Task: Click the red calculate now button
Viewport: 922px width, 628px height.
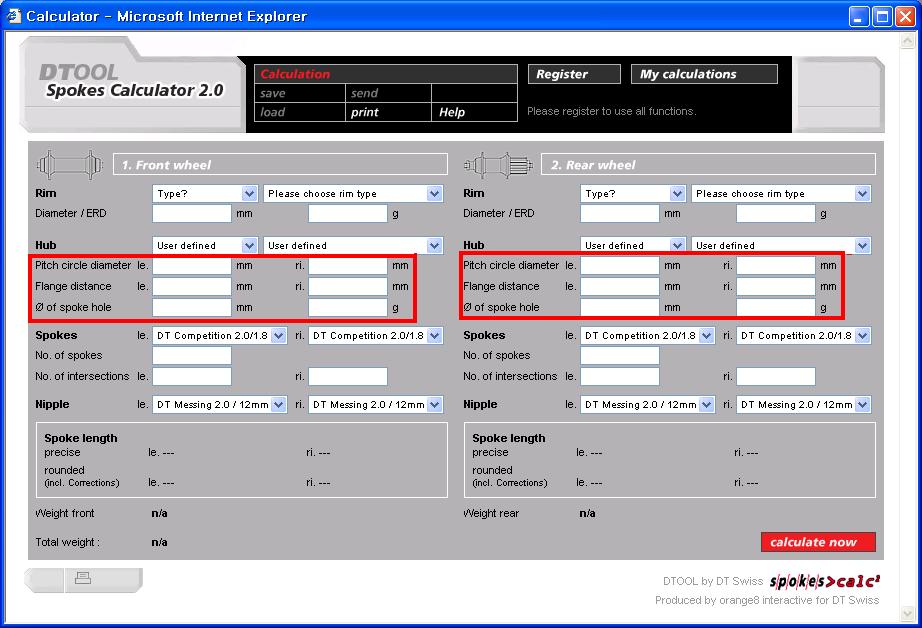Action: pos(818,542)
